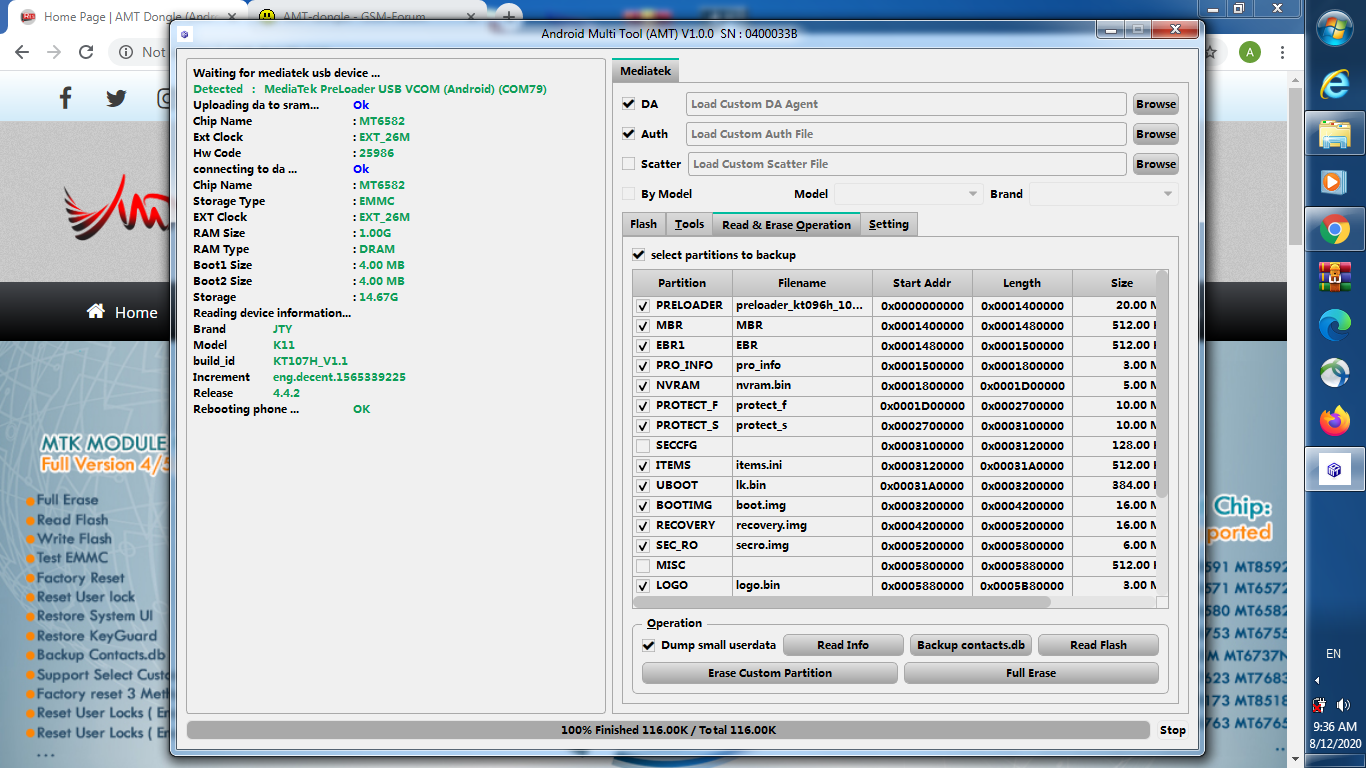
Task: Open a new Chrome tab
Action: pyautogui.click(x=508, y=16)
